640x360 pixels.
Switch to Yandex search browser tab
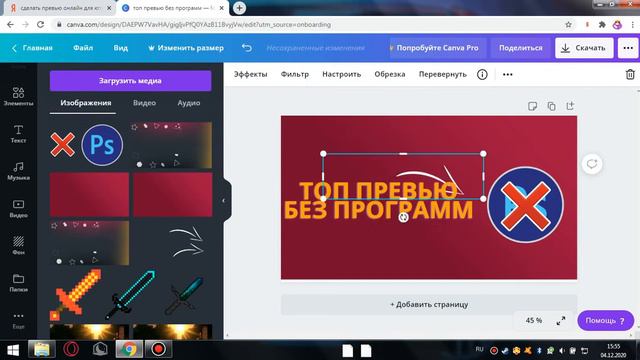60,8
